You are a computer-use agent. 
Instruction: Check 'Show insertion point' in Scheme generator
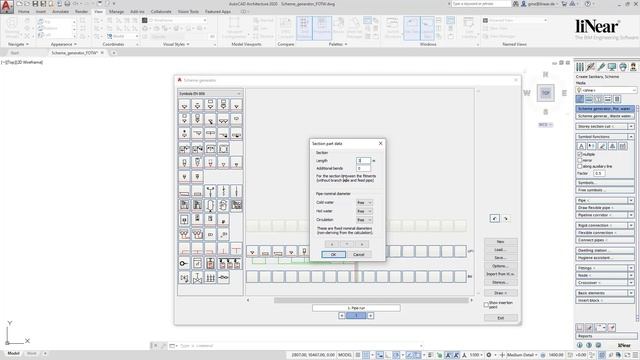coord(486,304)
